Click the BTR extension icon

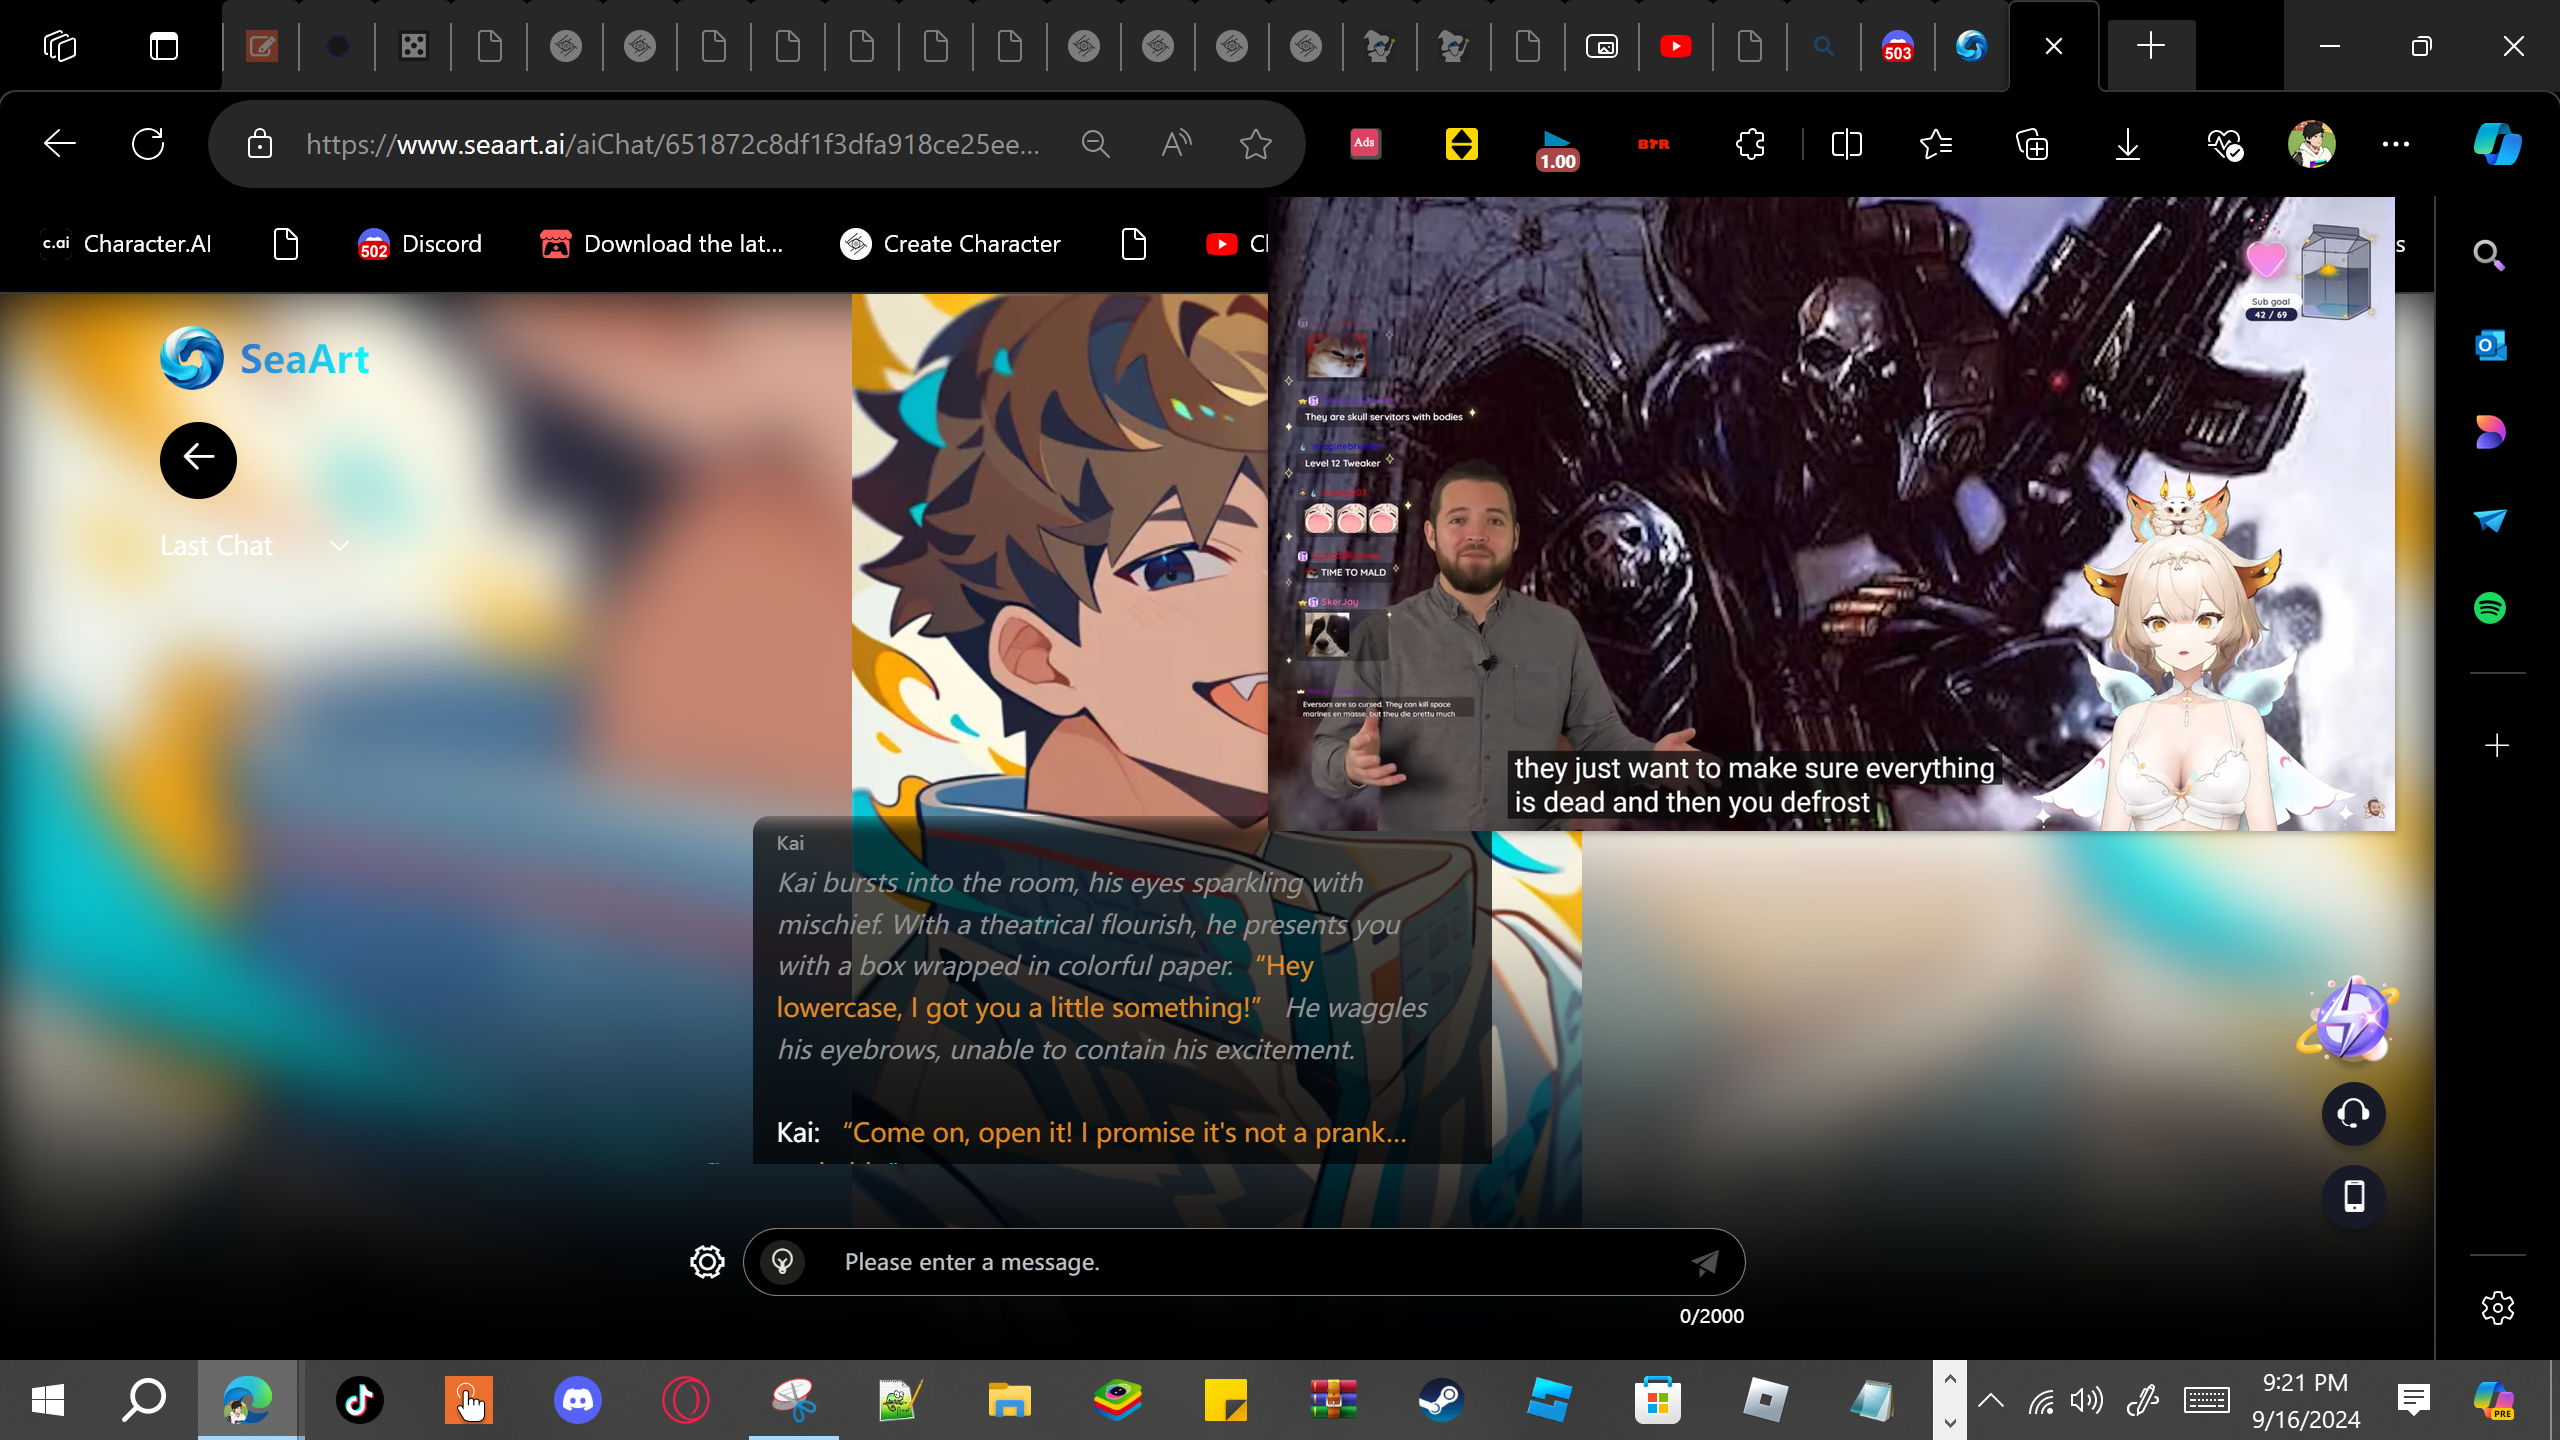[1653, 144]
